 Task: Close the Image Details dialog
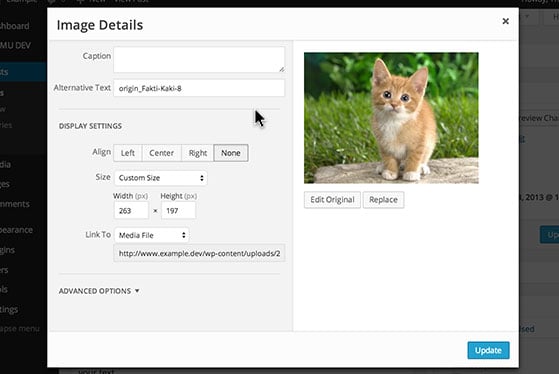tap(505, 21)
